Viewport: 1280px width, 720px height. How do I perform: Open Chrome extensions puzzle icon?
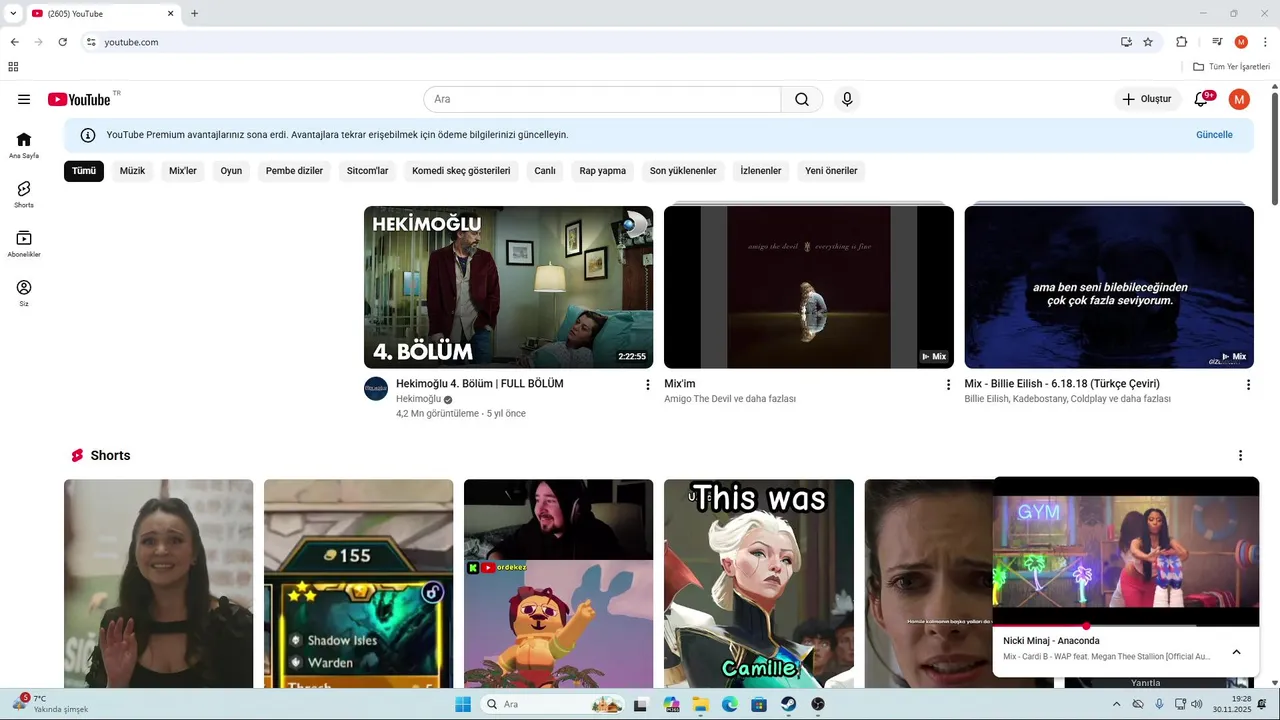[1182, 42]
